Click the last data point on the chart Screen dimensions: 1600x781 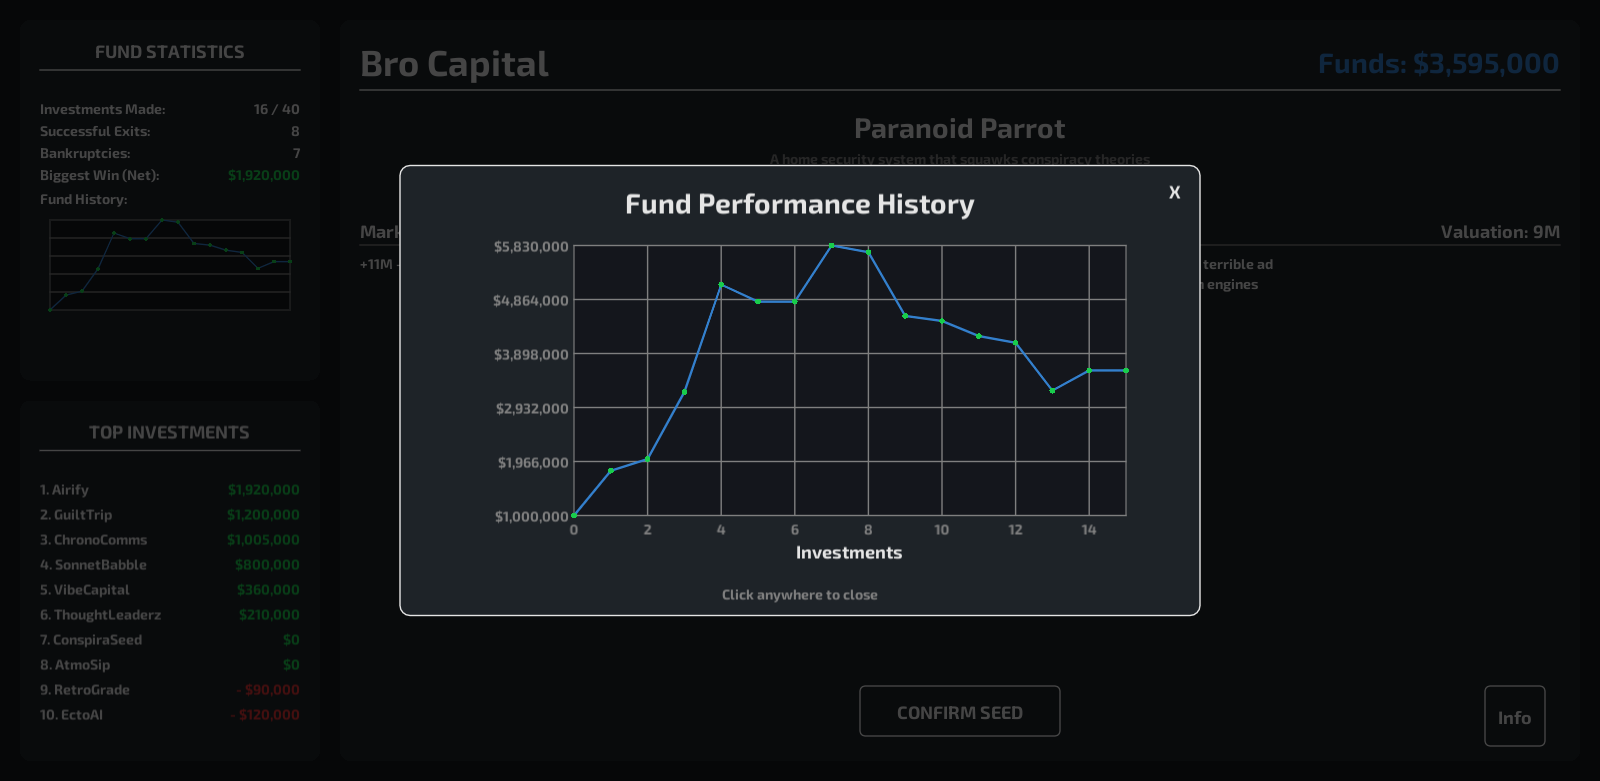[1126, 371]
